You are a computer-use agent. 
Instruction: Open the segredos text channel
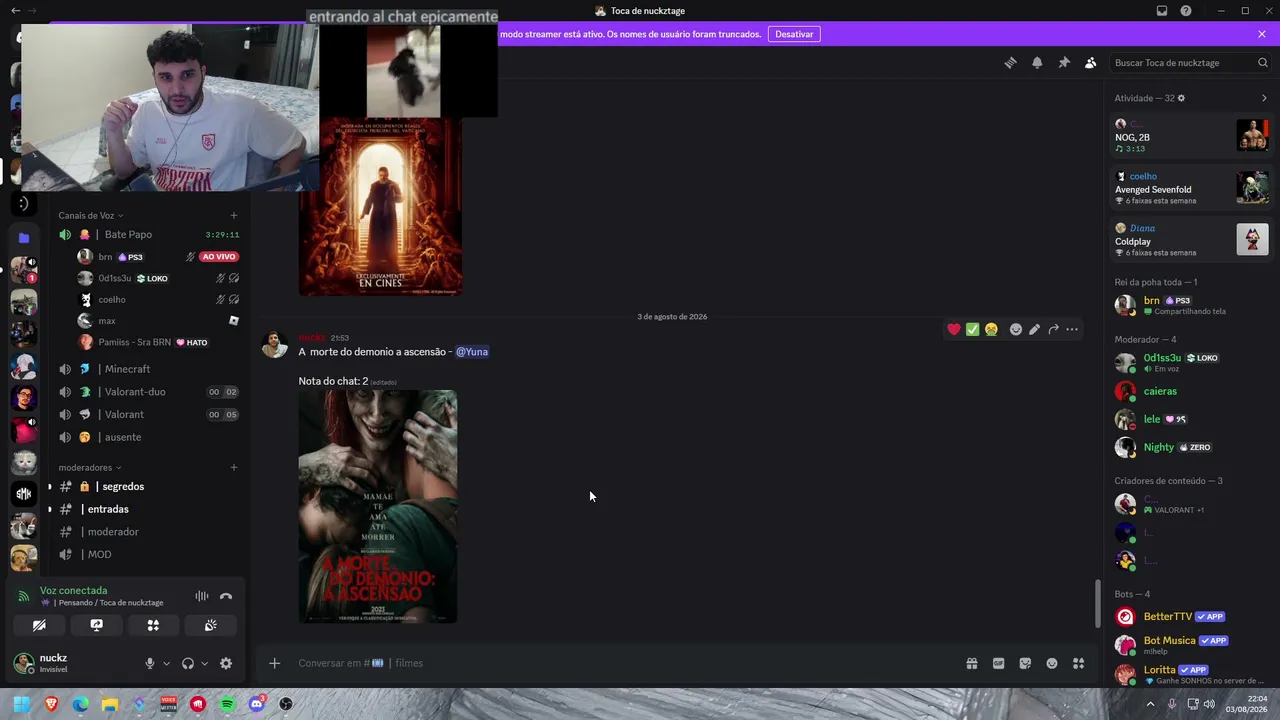pos(148,487)
